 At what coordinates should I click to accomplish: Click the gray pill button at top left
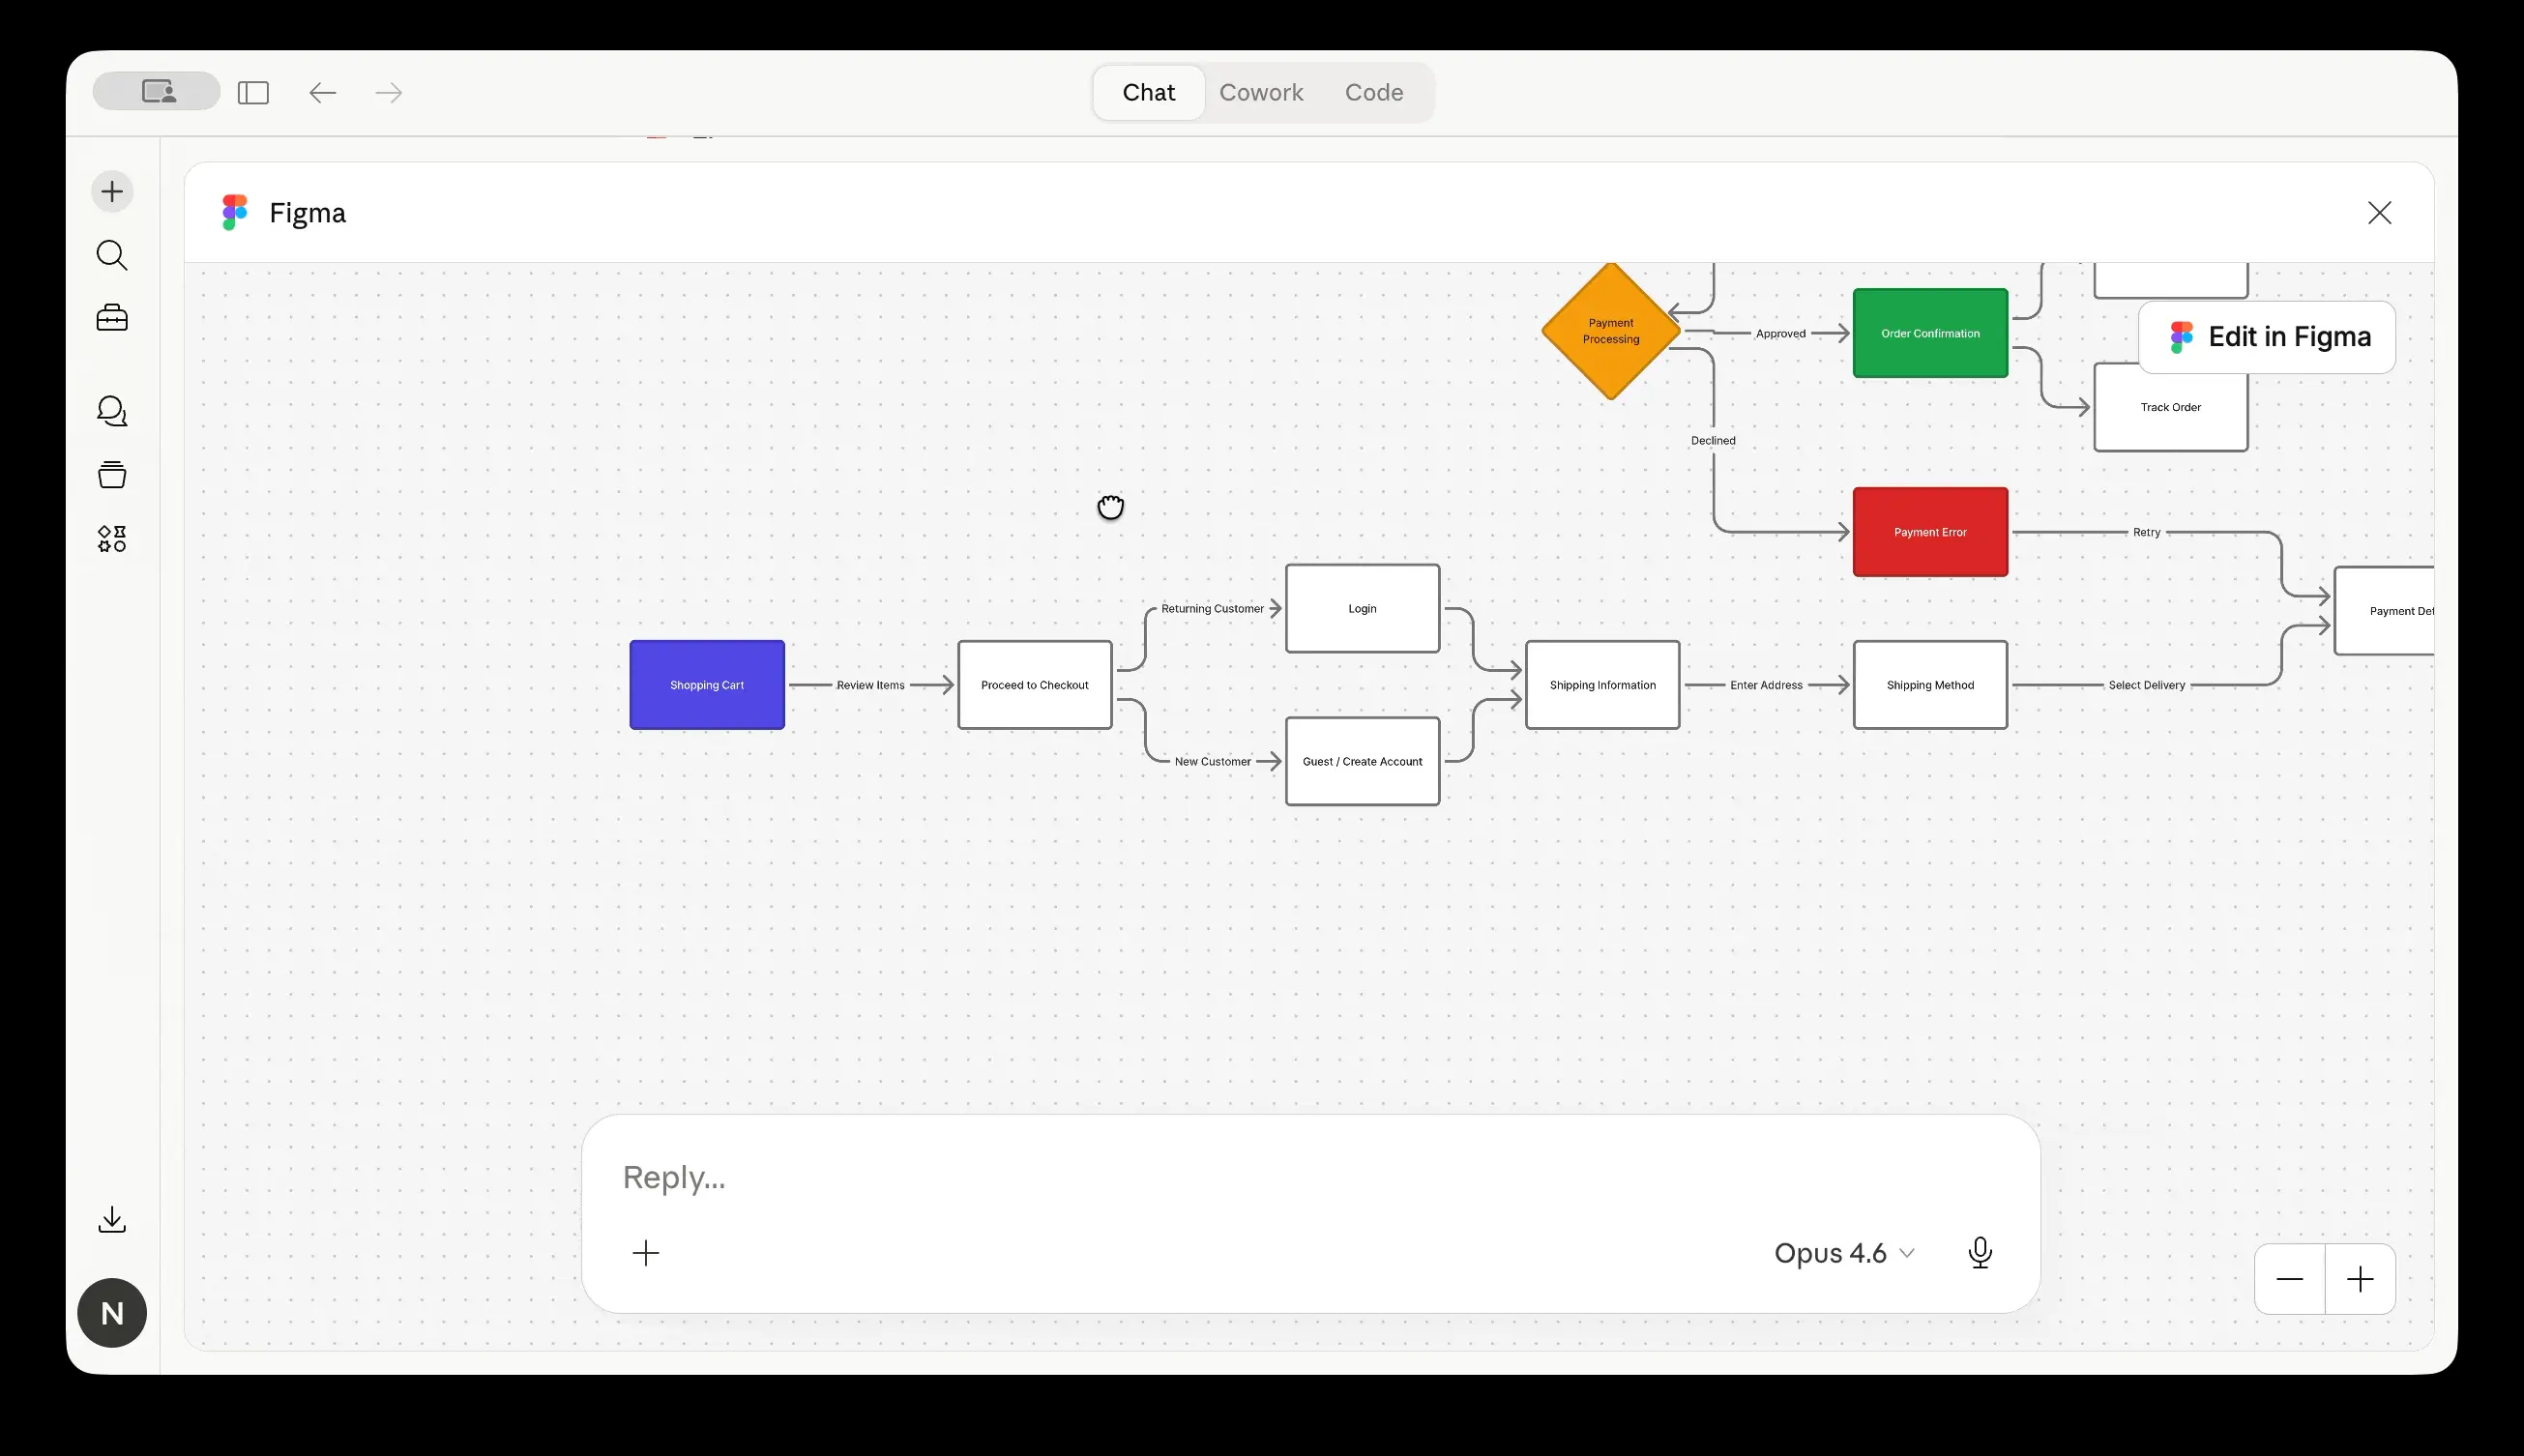(x=157, y=91)
